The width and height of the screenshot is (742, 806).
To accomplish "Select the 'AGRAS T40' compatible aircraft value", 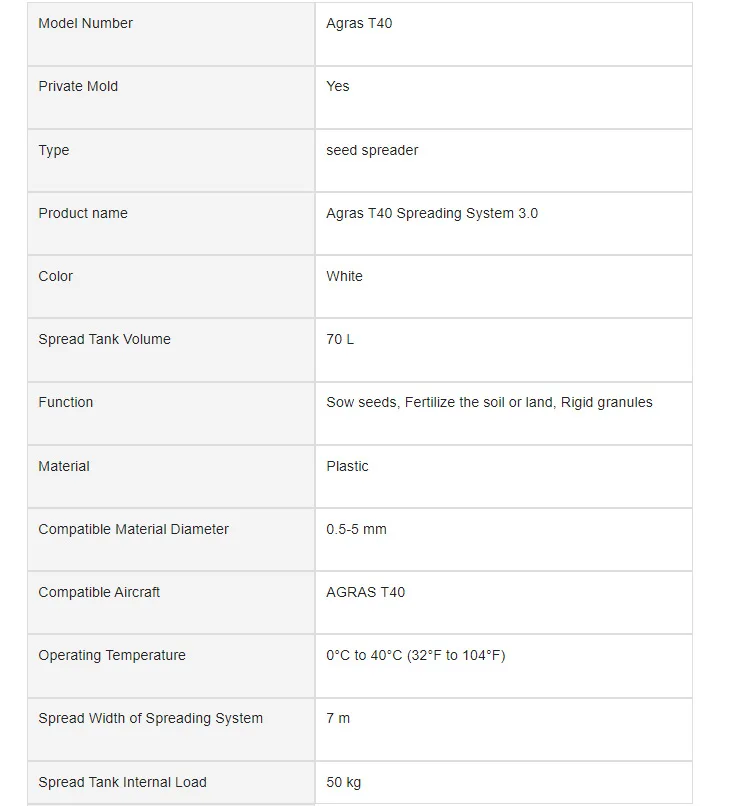I will point(365,592).
